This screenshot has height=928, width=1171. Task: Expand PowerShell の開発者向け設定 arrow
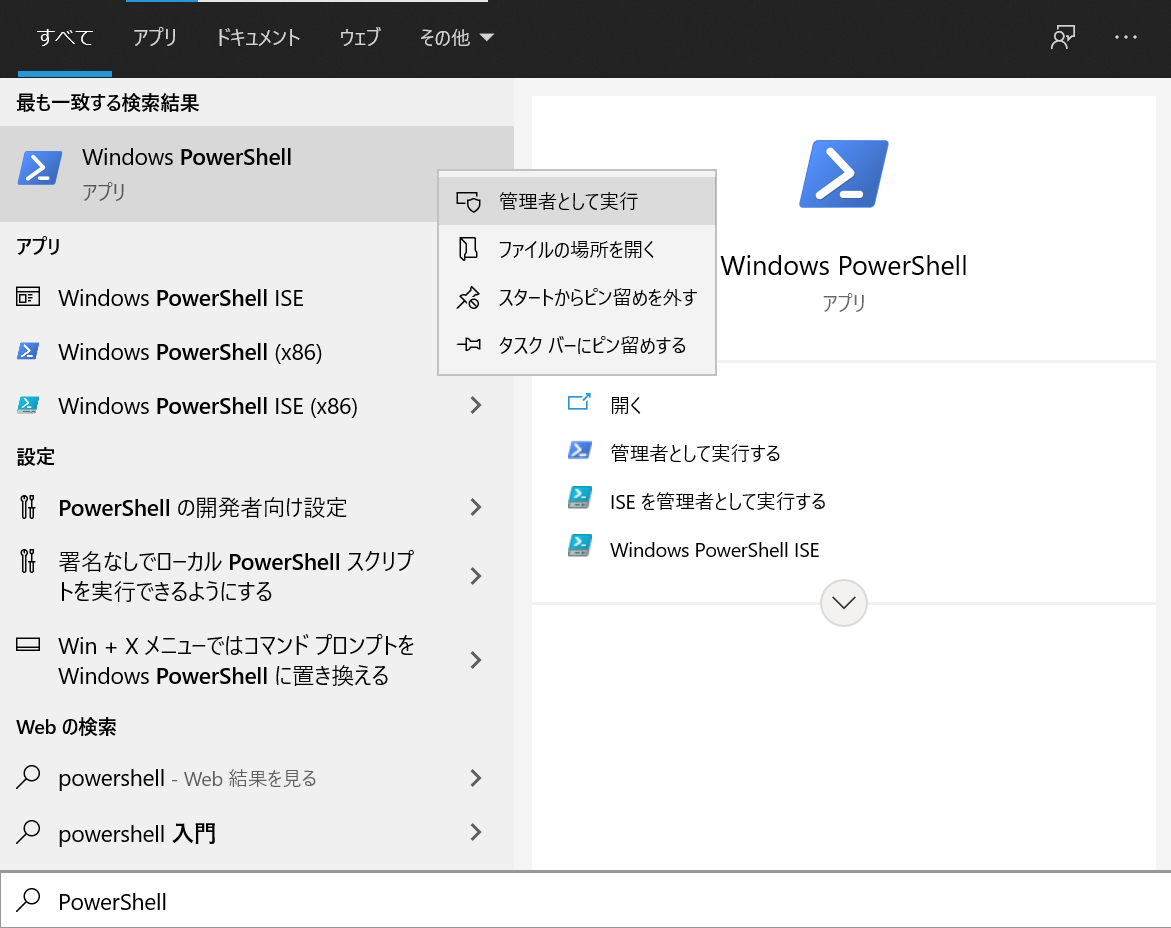pos(476,508)
